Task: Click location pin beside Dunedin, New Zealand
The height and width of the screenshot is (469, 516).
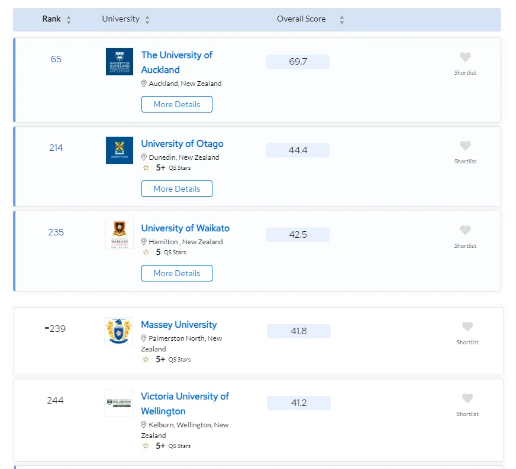Action: click(144, 157)
